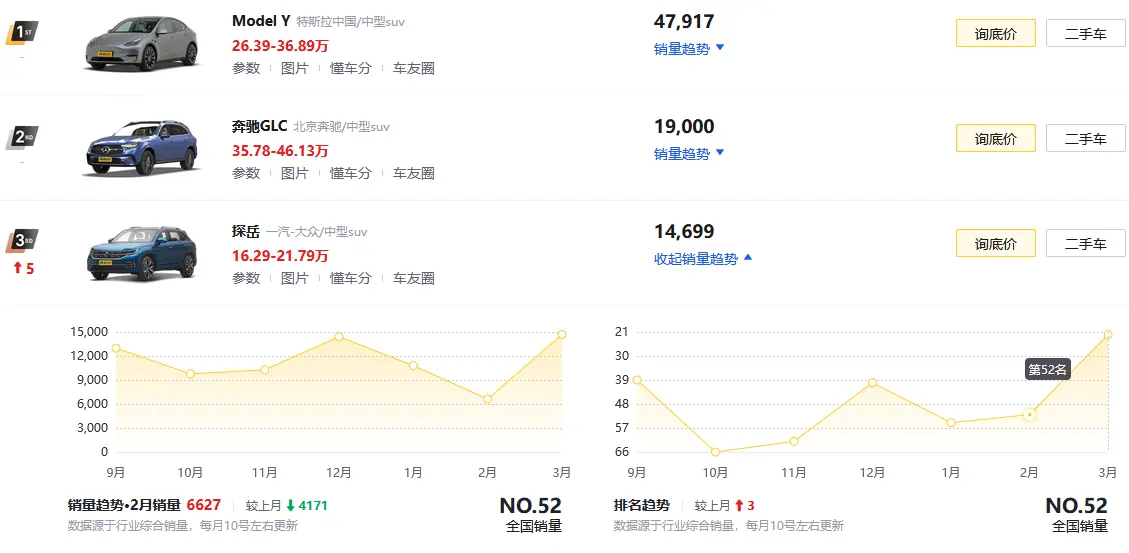This screenshot has width=1129, height=553.
Task: Click the red up arrow 5 rank change
Action: (x=23, y=269)
